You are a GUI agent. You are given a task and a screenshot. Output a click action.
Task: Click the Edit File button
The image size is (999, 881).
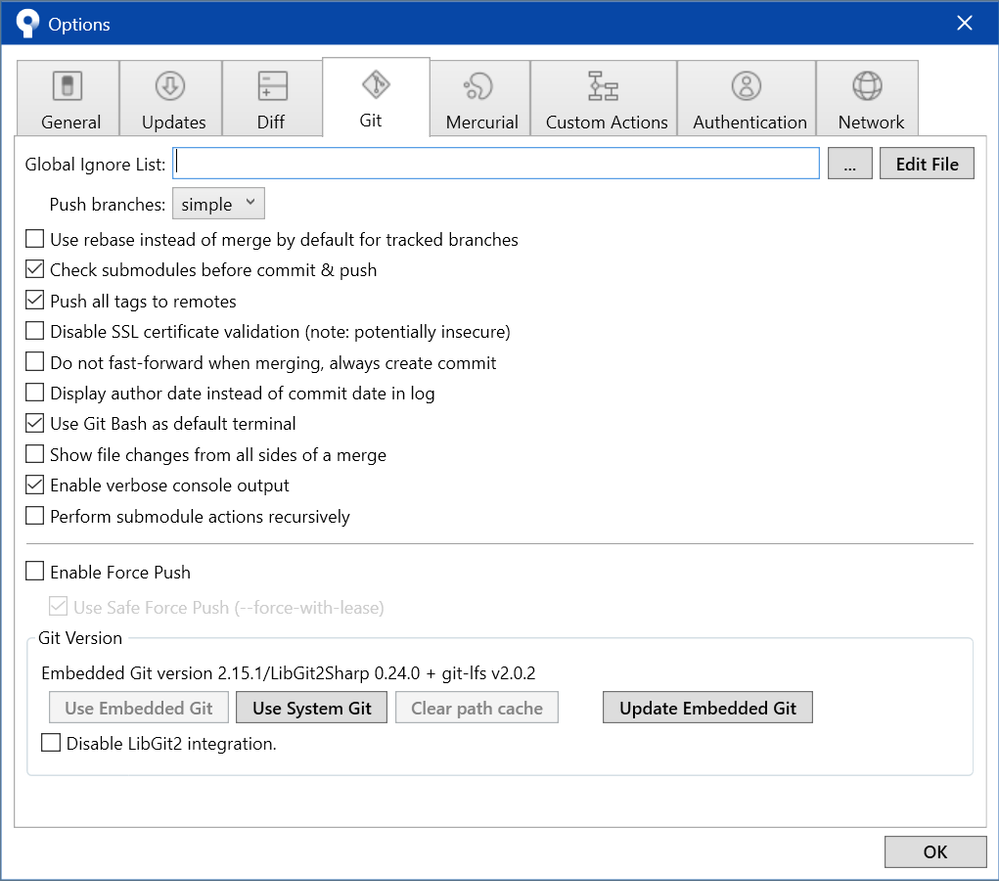(x=926, y=163)
